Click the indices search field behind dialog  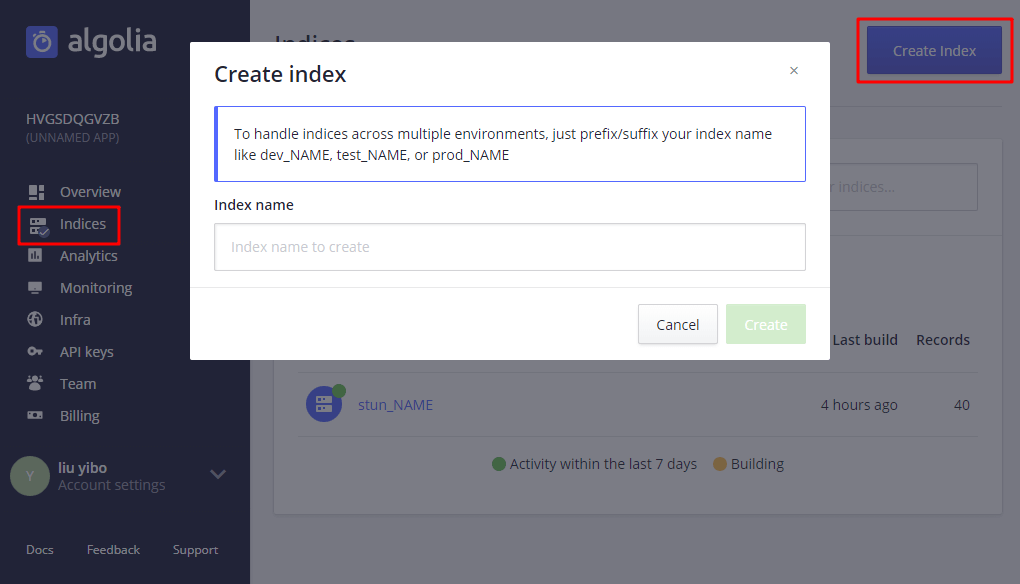[904, 187]
